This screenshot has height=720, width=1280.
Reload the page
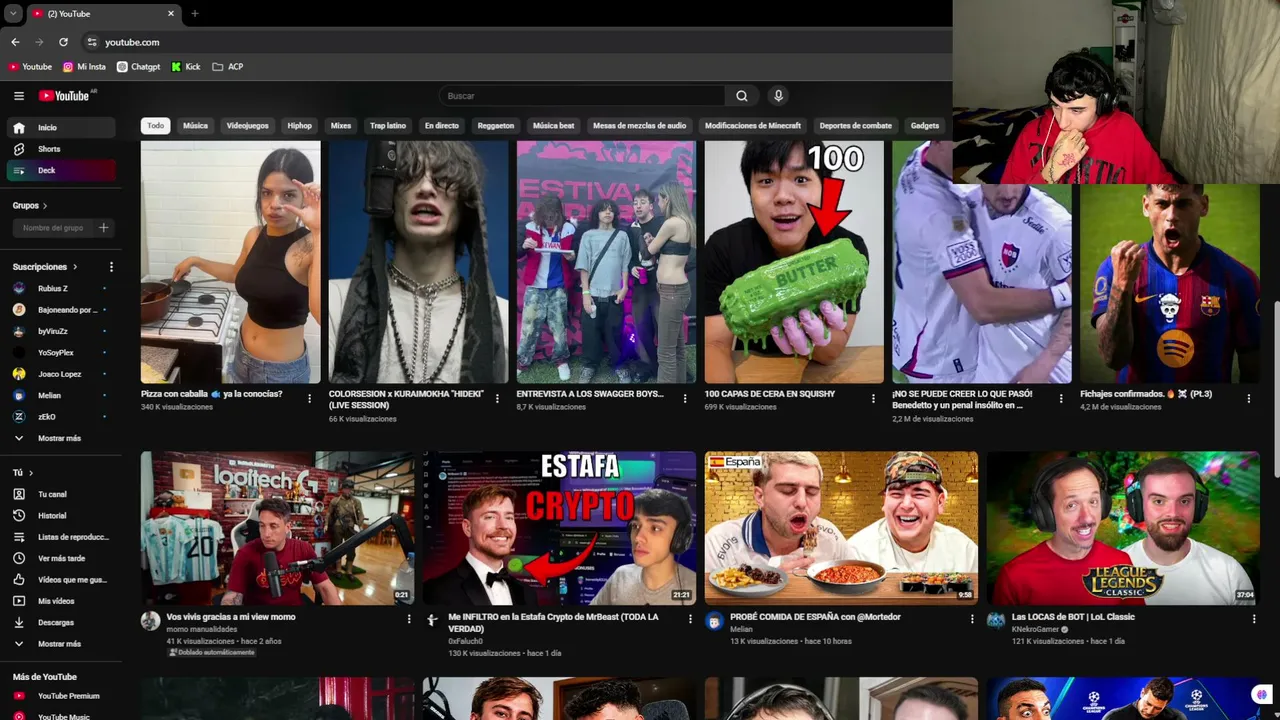coord(63,42)
